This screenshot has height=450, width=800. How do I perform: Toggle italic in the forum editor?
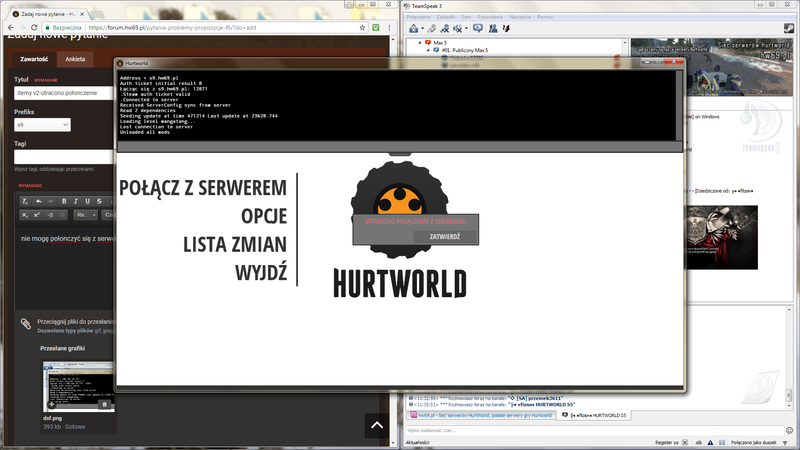tap(76, 202)
